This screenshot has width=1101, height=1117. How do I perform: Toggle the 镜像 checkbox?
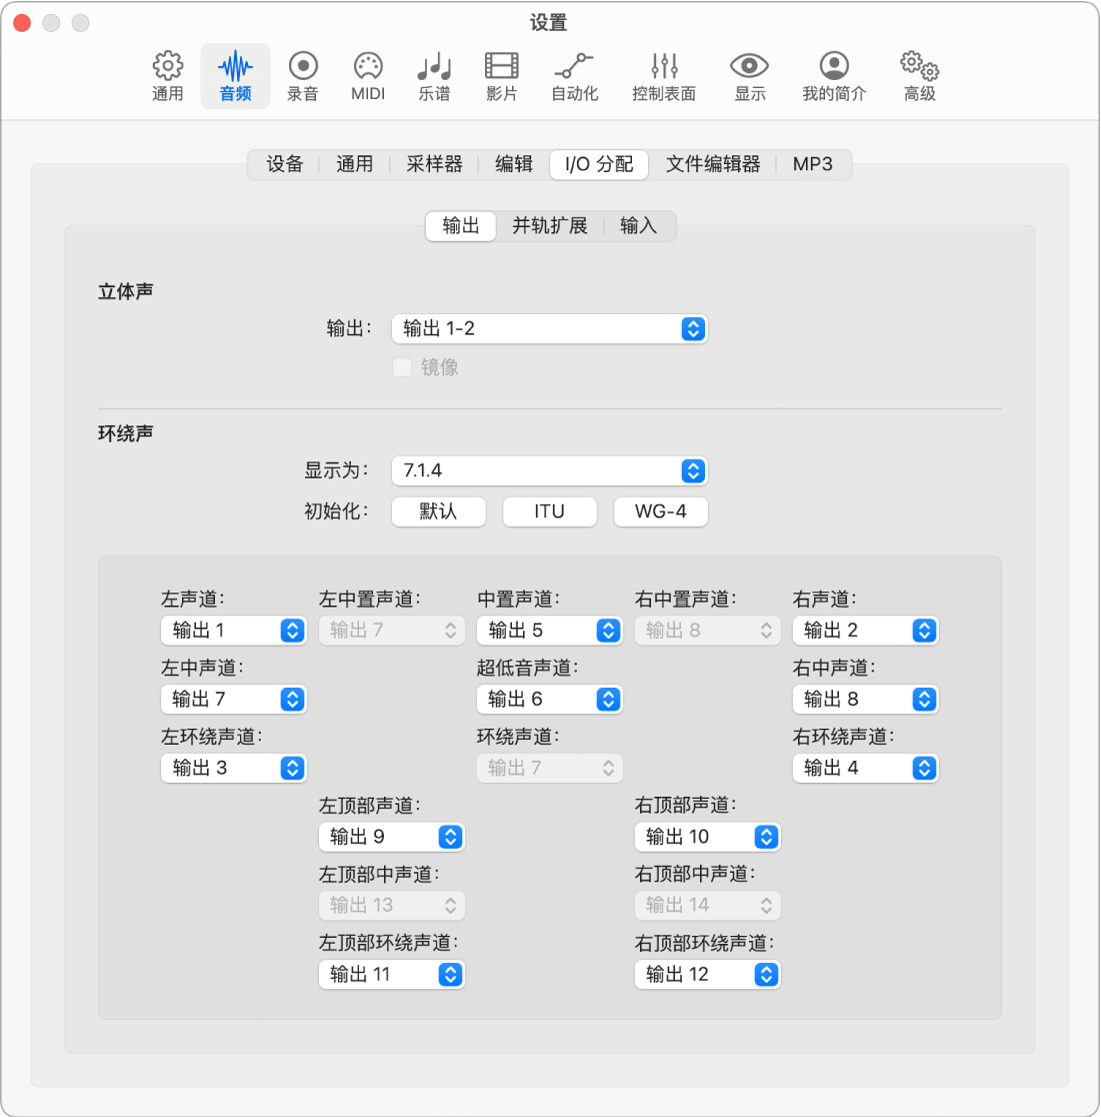402,368
